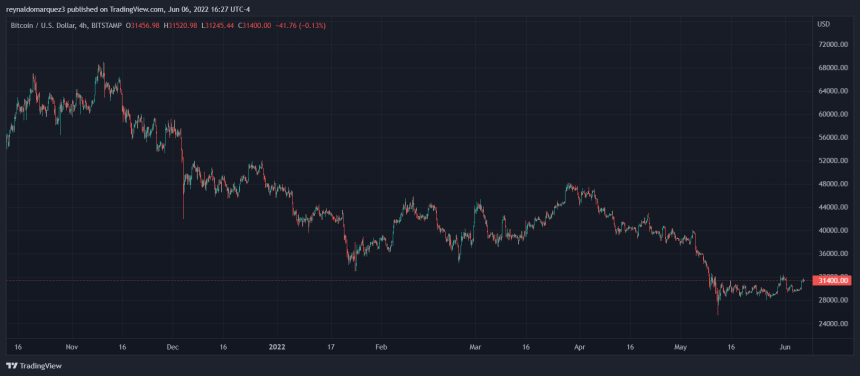
Task: Click the 64000.00 price axis label
Action: click(834, 91)
